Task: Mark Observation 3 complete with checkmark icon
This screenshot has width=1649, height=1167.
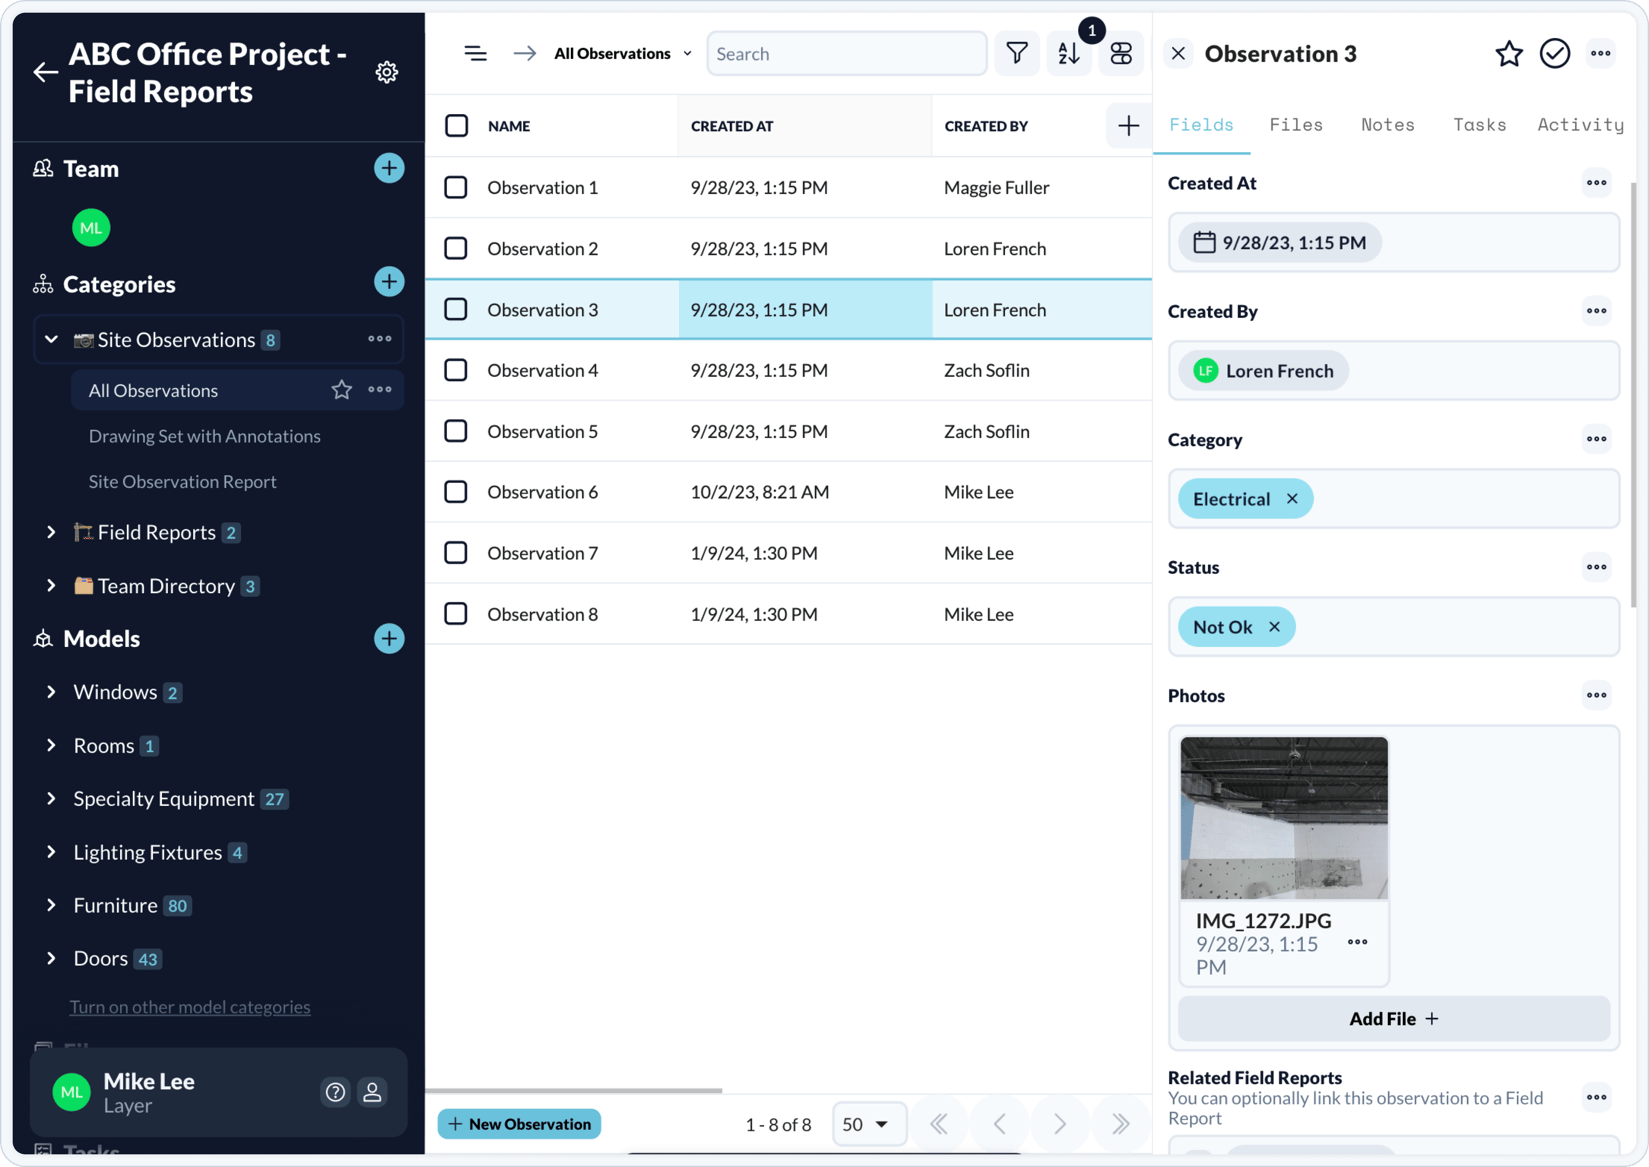Action: click(x=1555, y=54)
